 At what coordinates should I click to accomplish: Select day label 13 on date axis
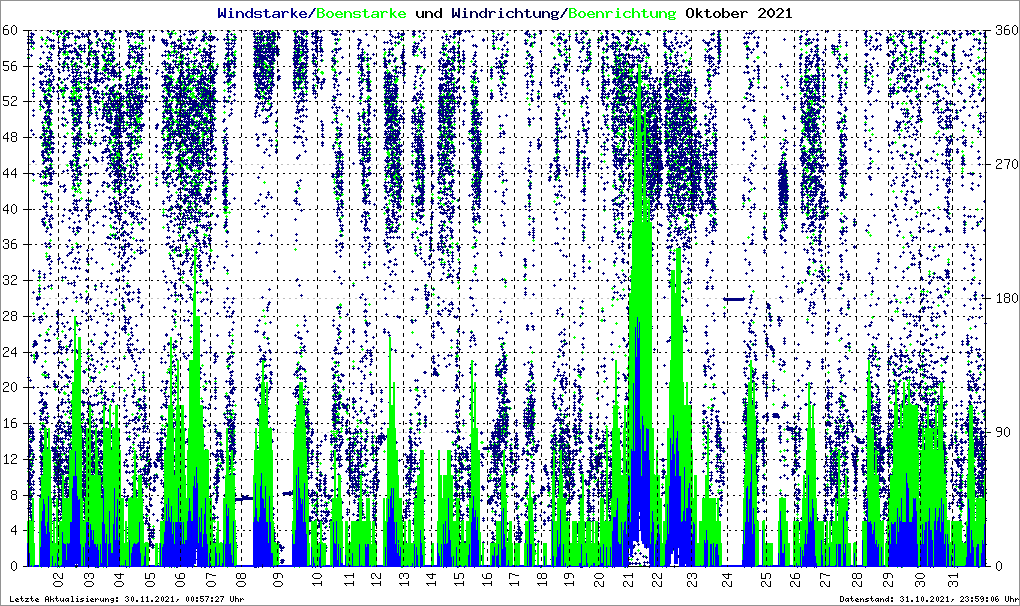(404, 577)
